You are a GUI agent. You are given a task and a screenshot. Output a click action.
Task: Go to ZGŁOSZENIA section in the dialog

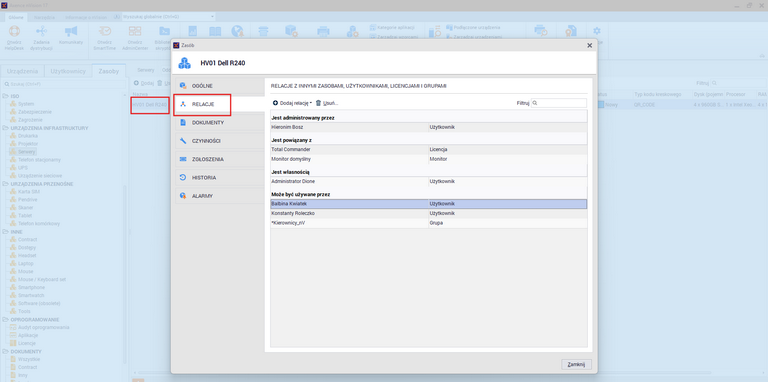tap(219, 159)
